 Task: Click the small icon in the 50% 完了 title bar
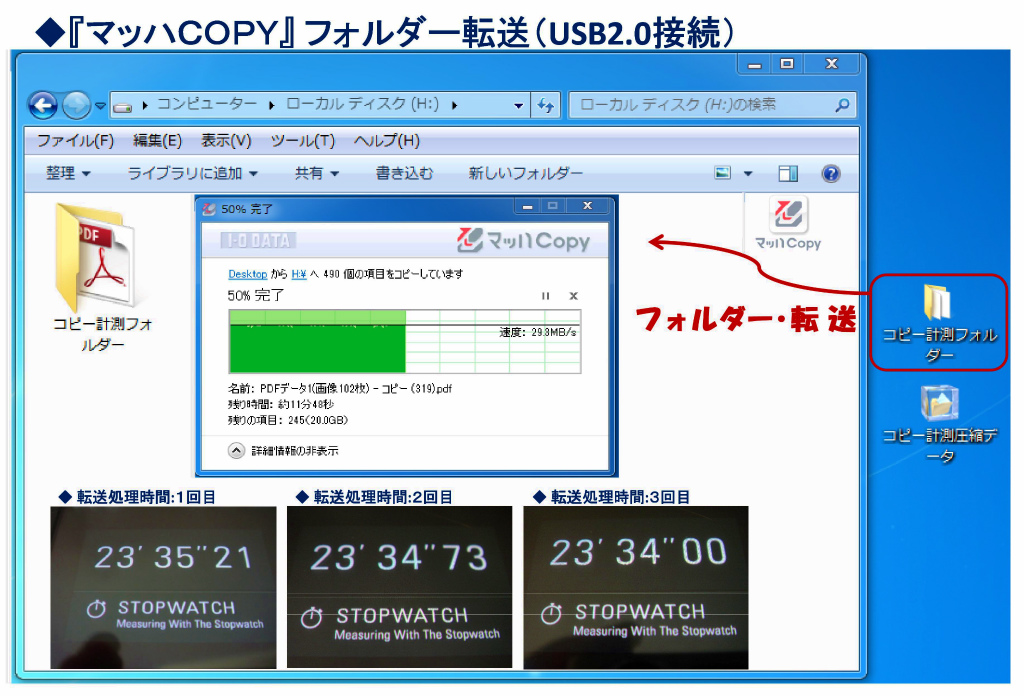pos(209,209)
